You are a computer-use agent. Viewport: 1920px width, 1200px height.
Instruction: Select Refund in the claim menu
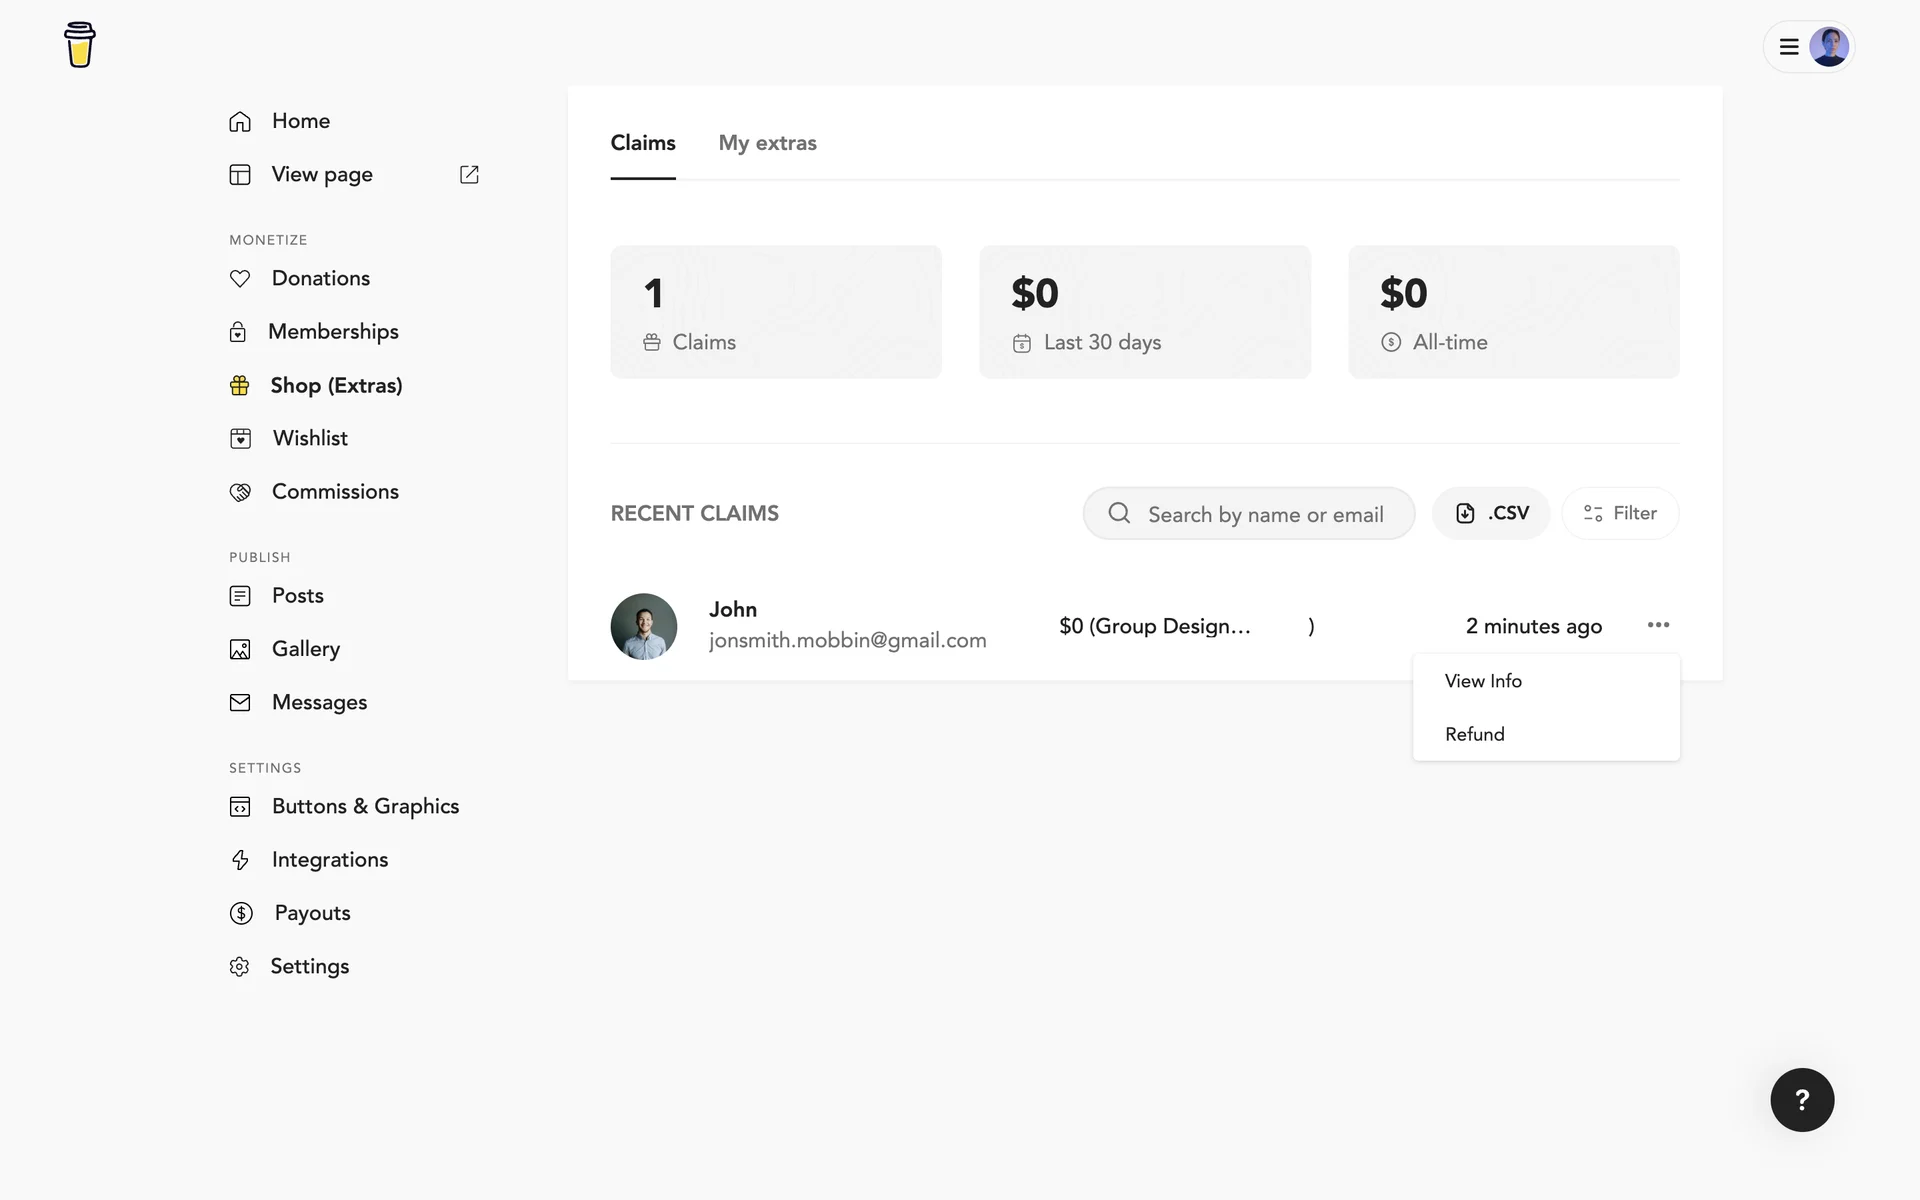pos(1474,734)
